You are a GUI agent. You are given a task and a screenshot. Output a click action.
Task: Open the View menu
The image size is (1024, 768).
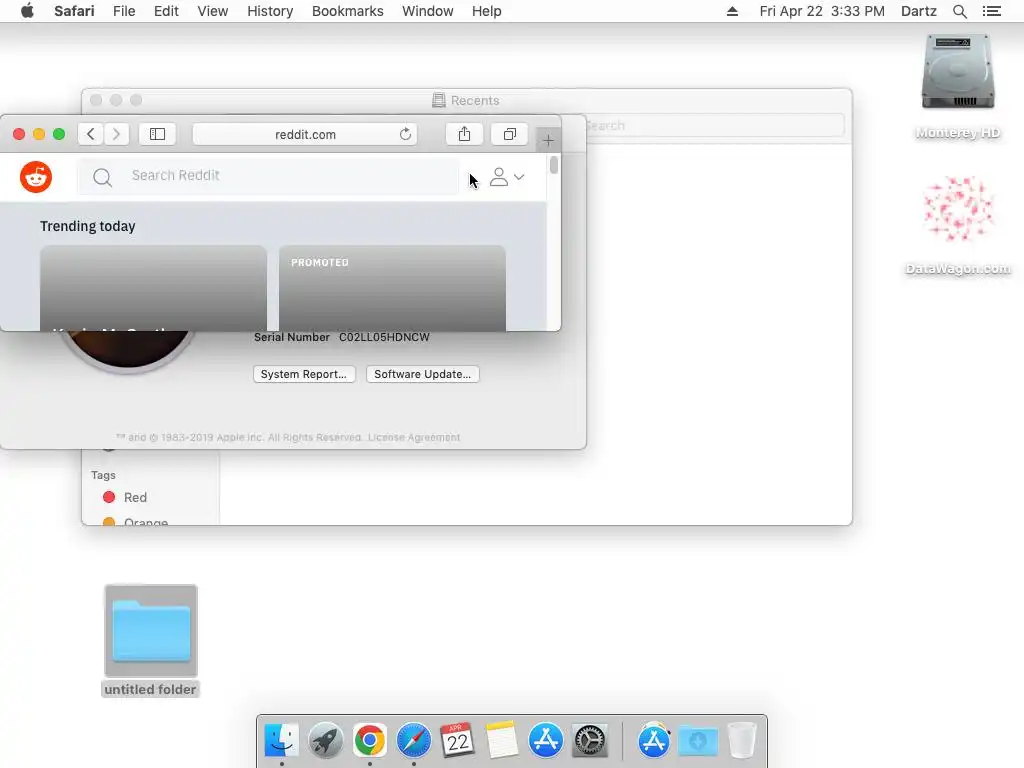click(x=213, y=11)
